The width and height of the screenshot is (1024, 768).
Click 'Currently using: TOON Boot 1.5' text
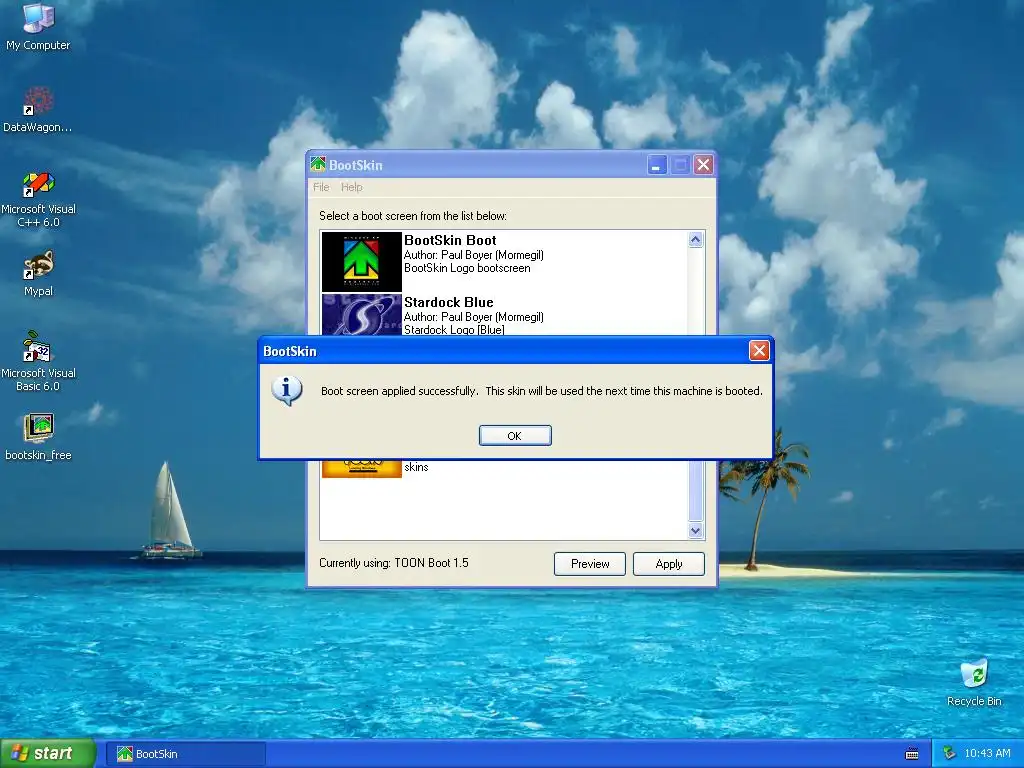(x=394, y=563)
